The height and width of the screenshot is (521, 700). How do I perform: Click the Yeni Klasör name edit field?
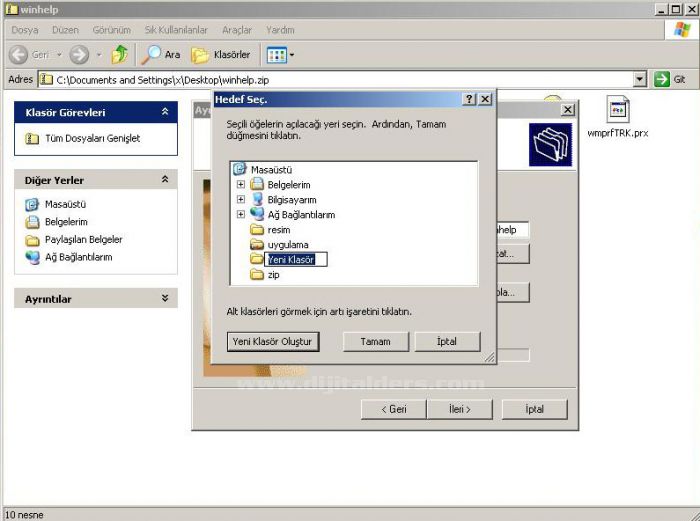(x=296, y=259)
